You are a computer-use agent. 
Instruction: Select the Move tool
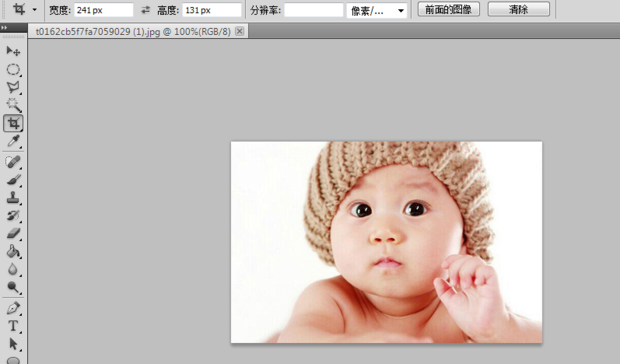point(13,51)
